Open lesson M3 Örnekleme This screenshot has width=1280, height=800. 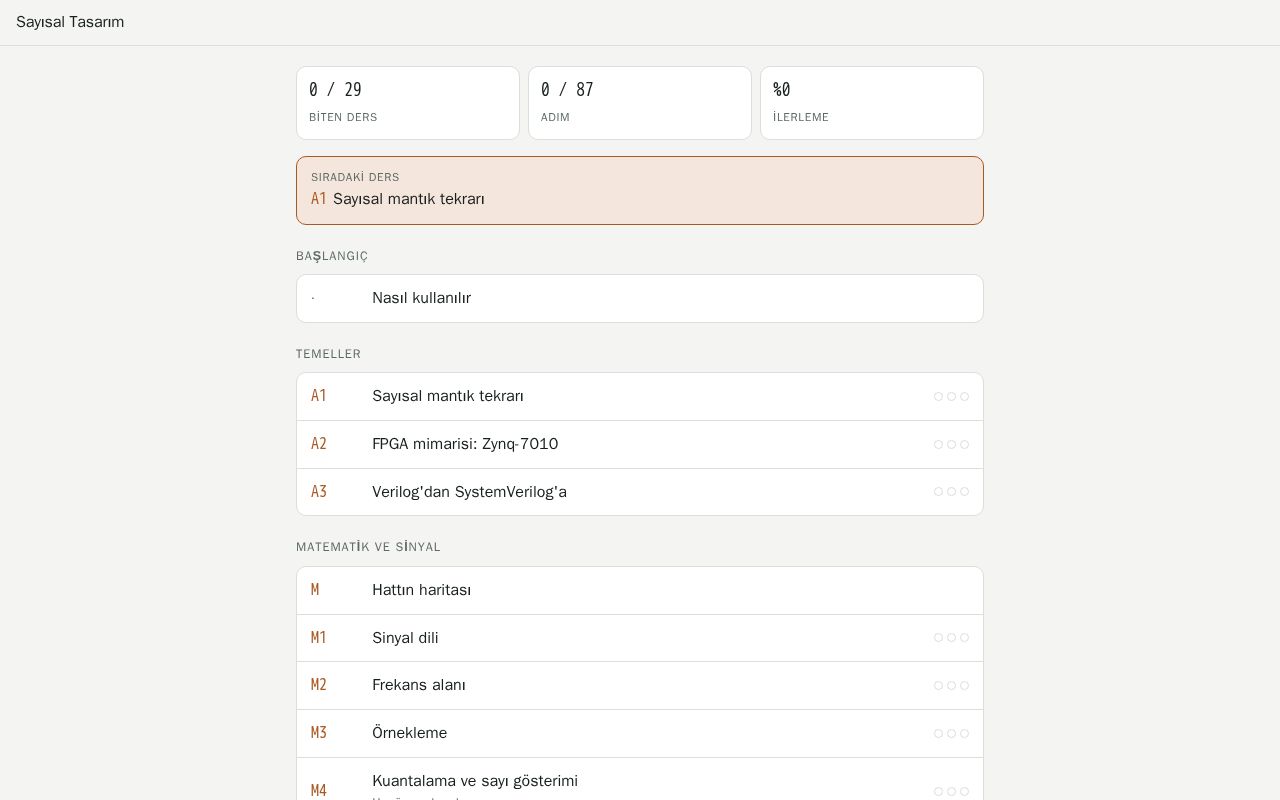pyautogui.click(x=640, y=733)
